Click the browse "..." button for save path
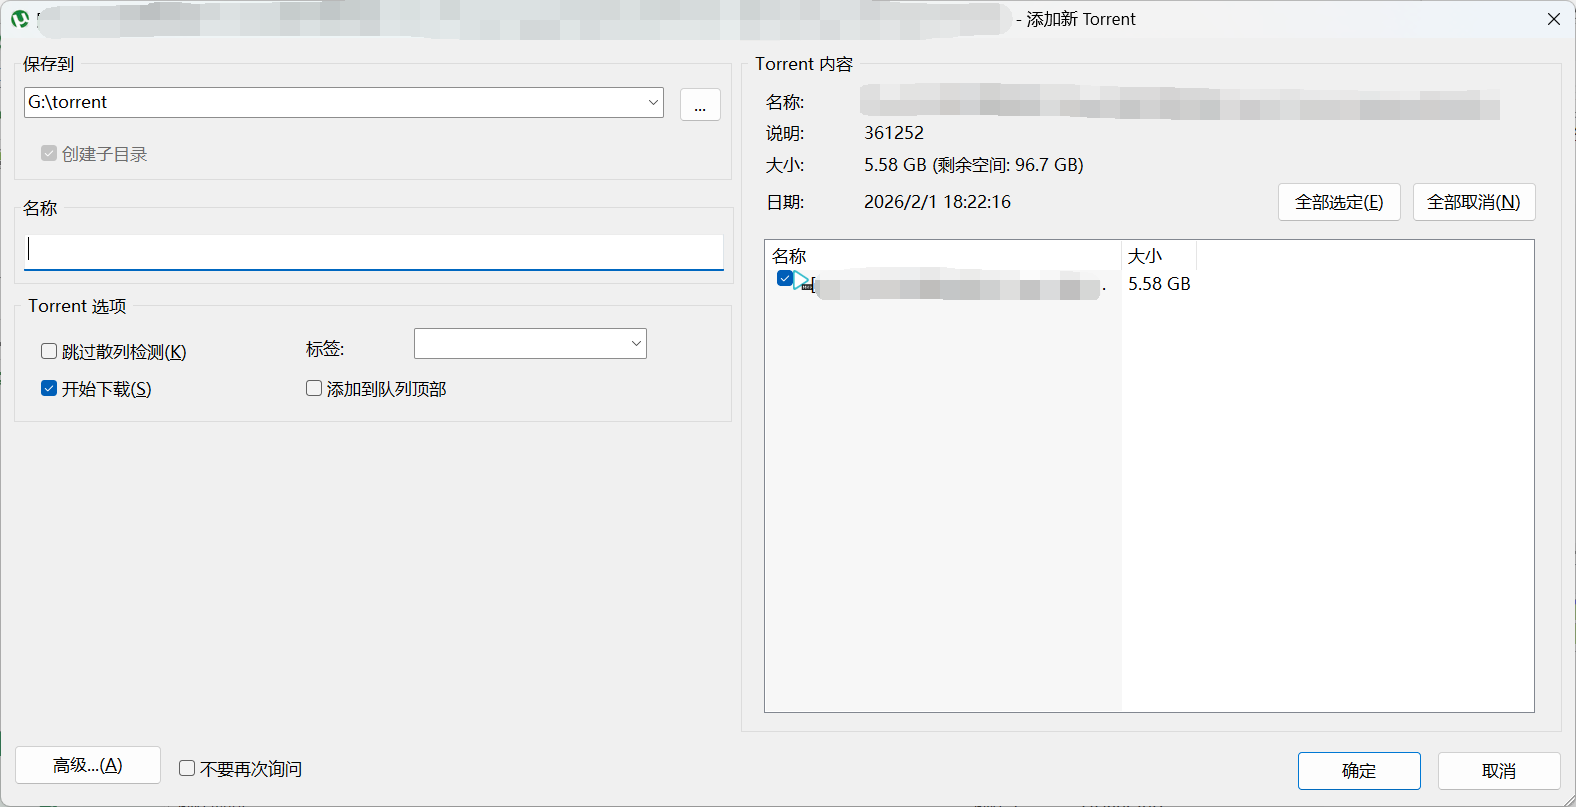 tap(700, 104)
